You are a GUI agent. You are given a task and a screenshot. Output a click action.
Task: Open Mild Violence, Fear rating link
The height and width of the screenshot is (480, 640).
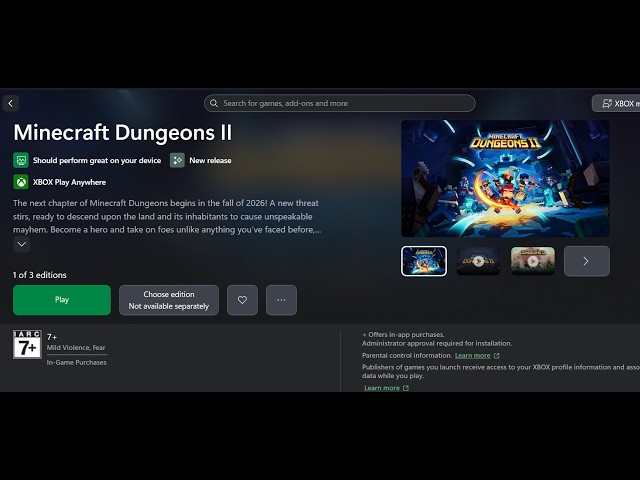pos(76,348)
